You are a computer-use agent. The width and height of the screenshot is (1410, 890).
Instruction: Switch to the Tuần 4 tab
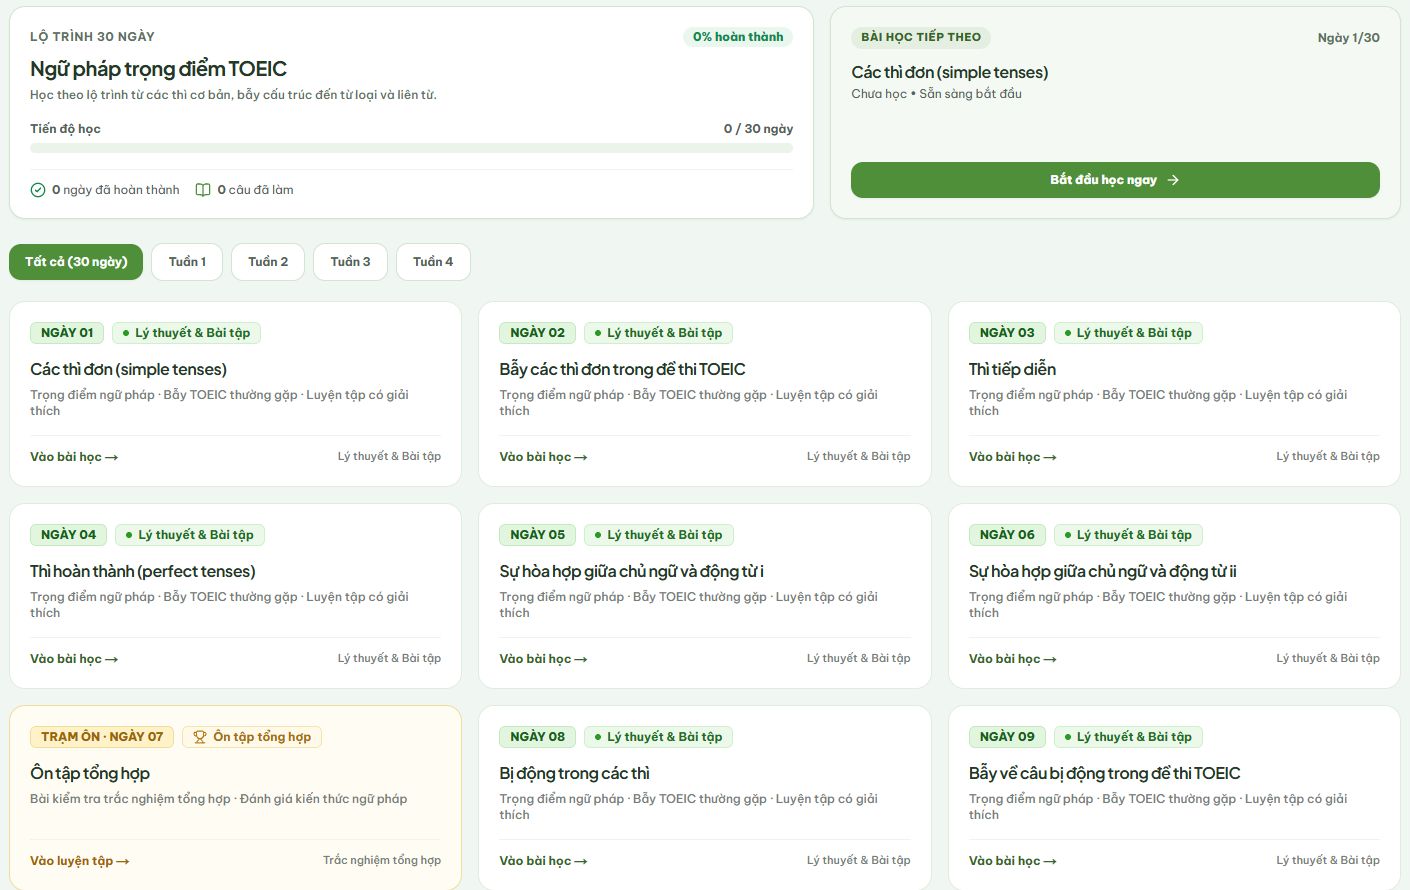433,262
